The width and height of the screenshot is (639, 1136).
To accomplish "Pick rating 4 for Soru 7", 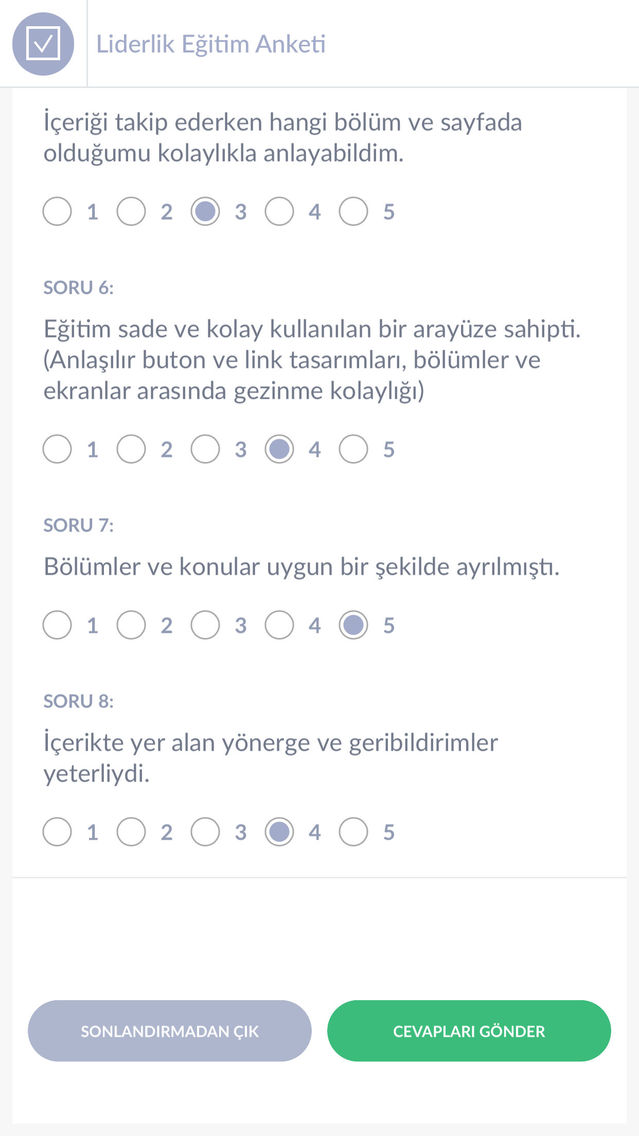I will (279, 626).
